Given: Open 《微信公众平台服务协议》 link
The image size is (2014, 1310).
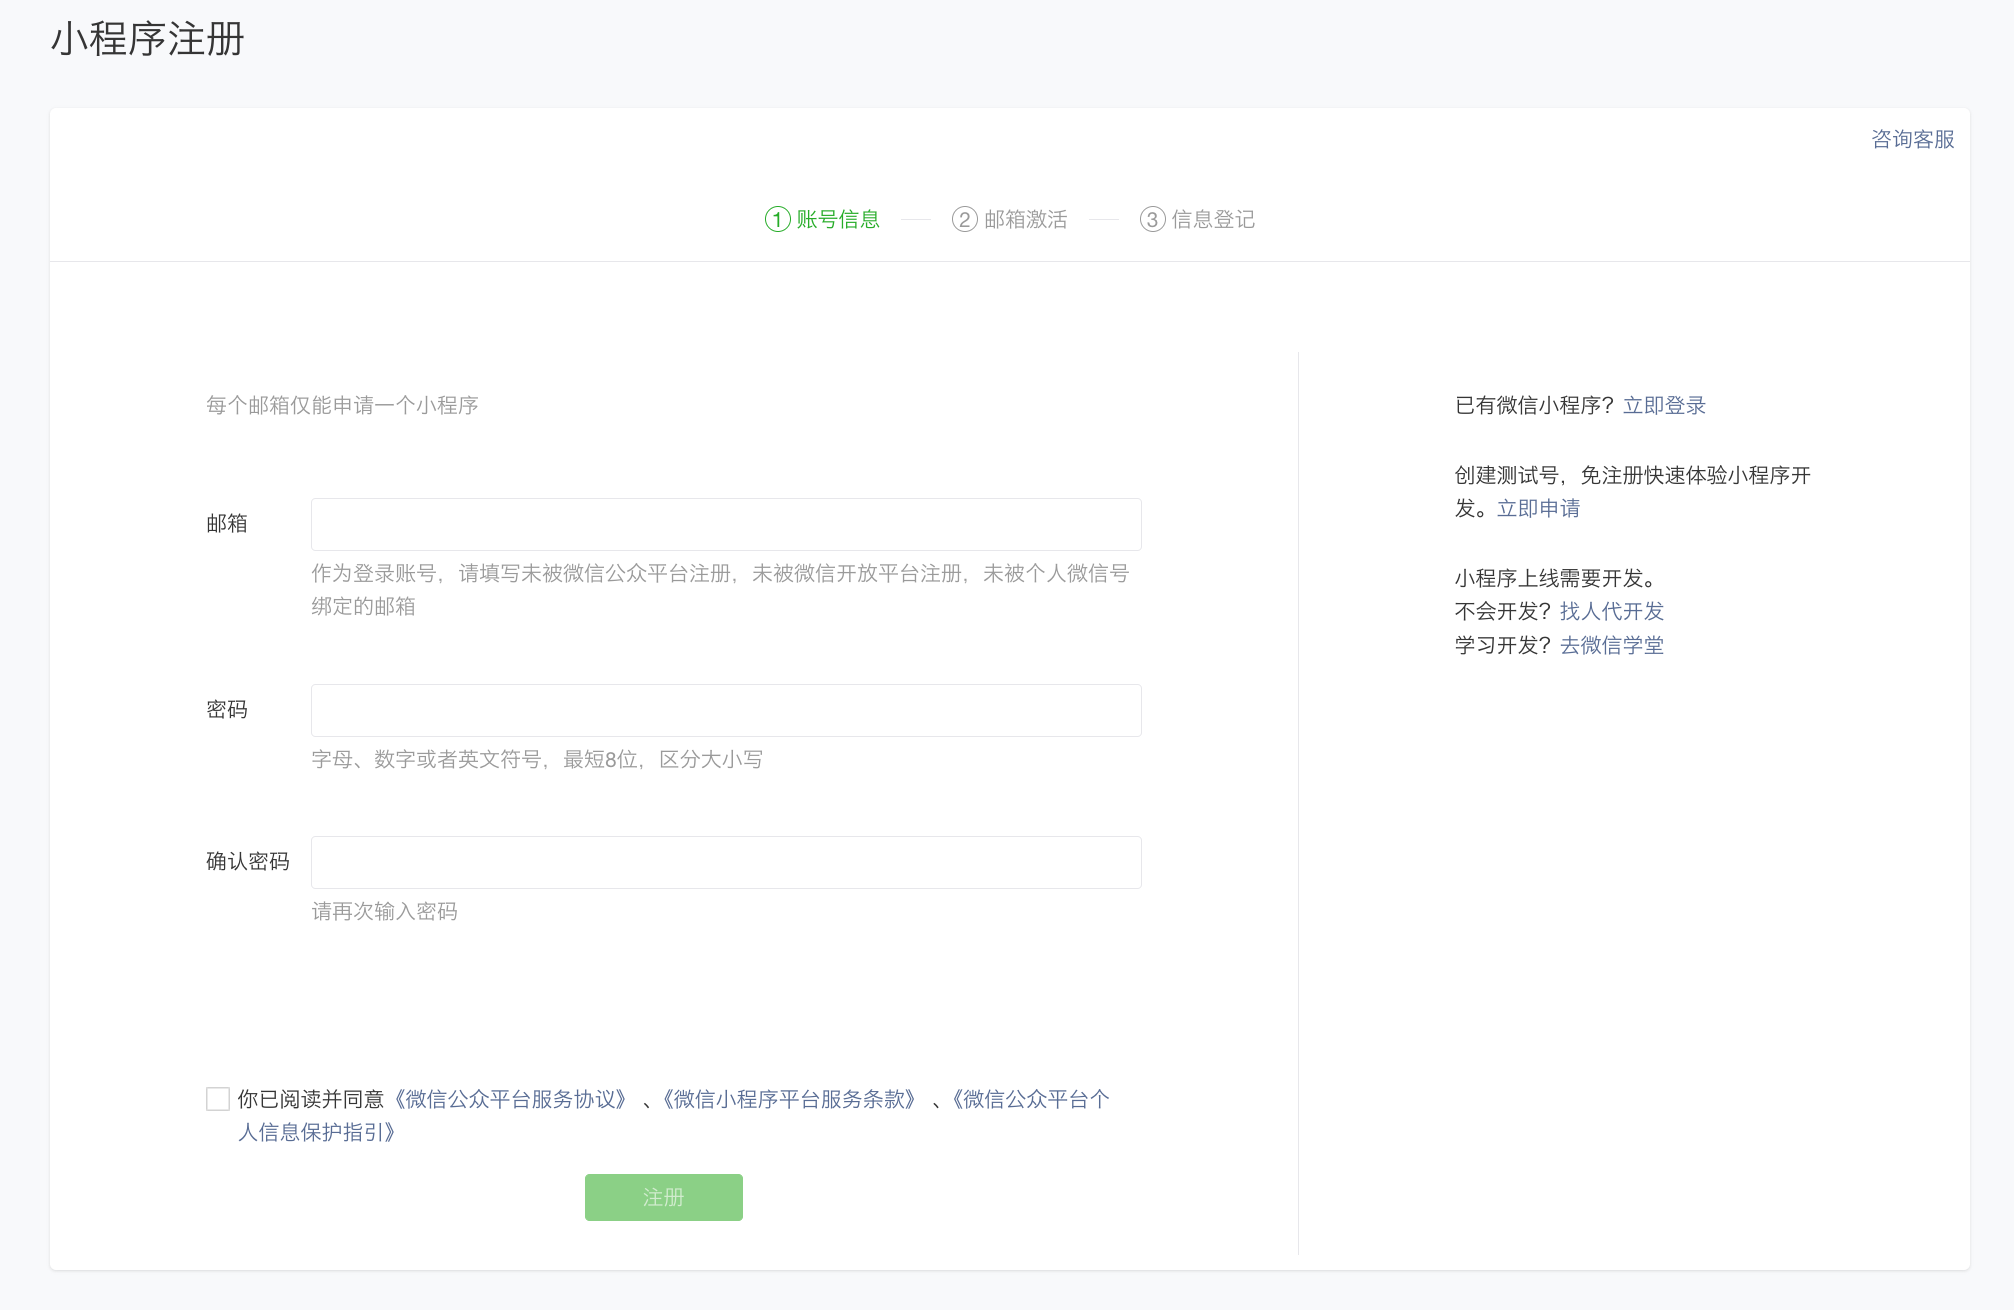Looking at the screenshot, I should point(511,1099).
